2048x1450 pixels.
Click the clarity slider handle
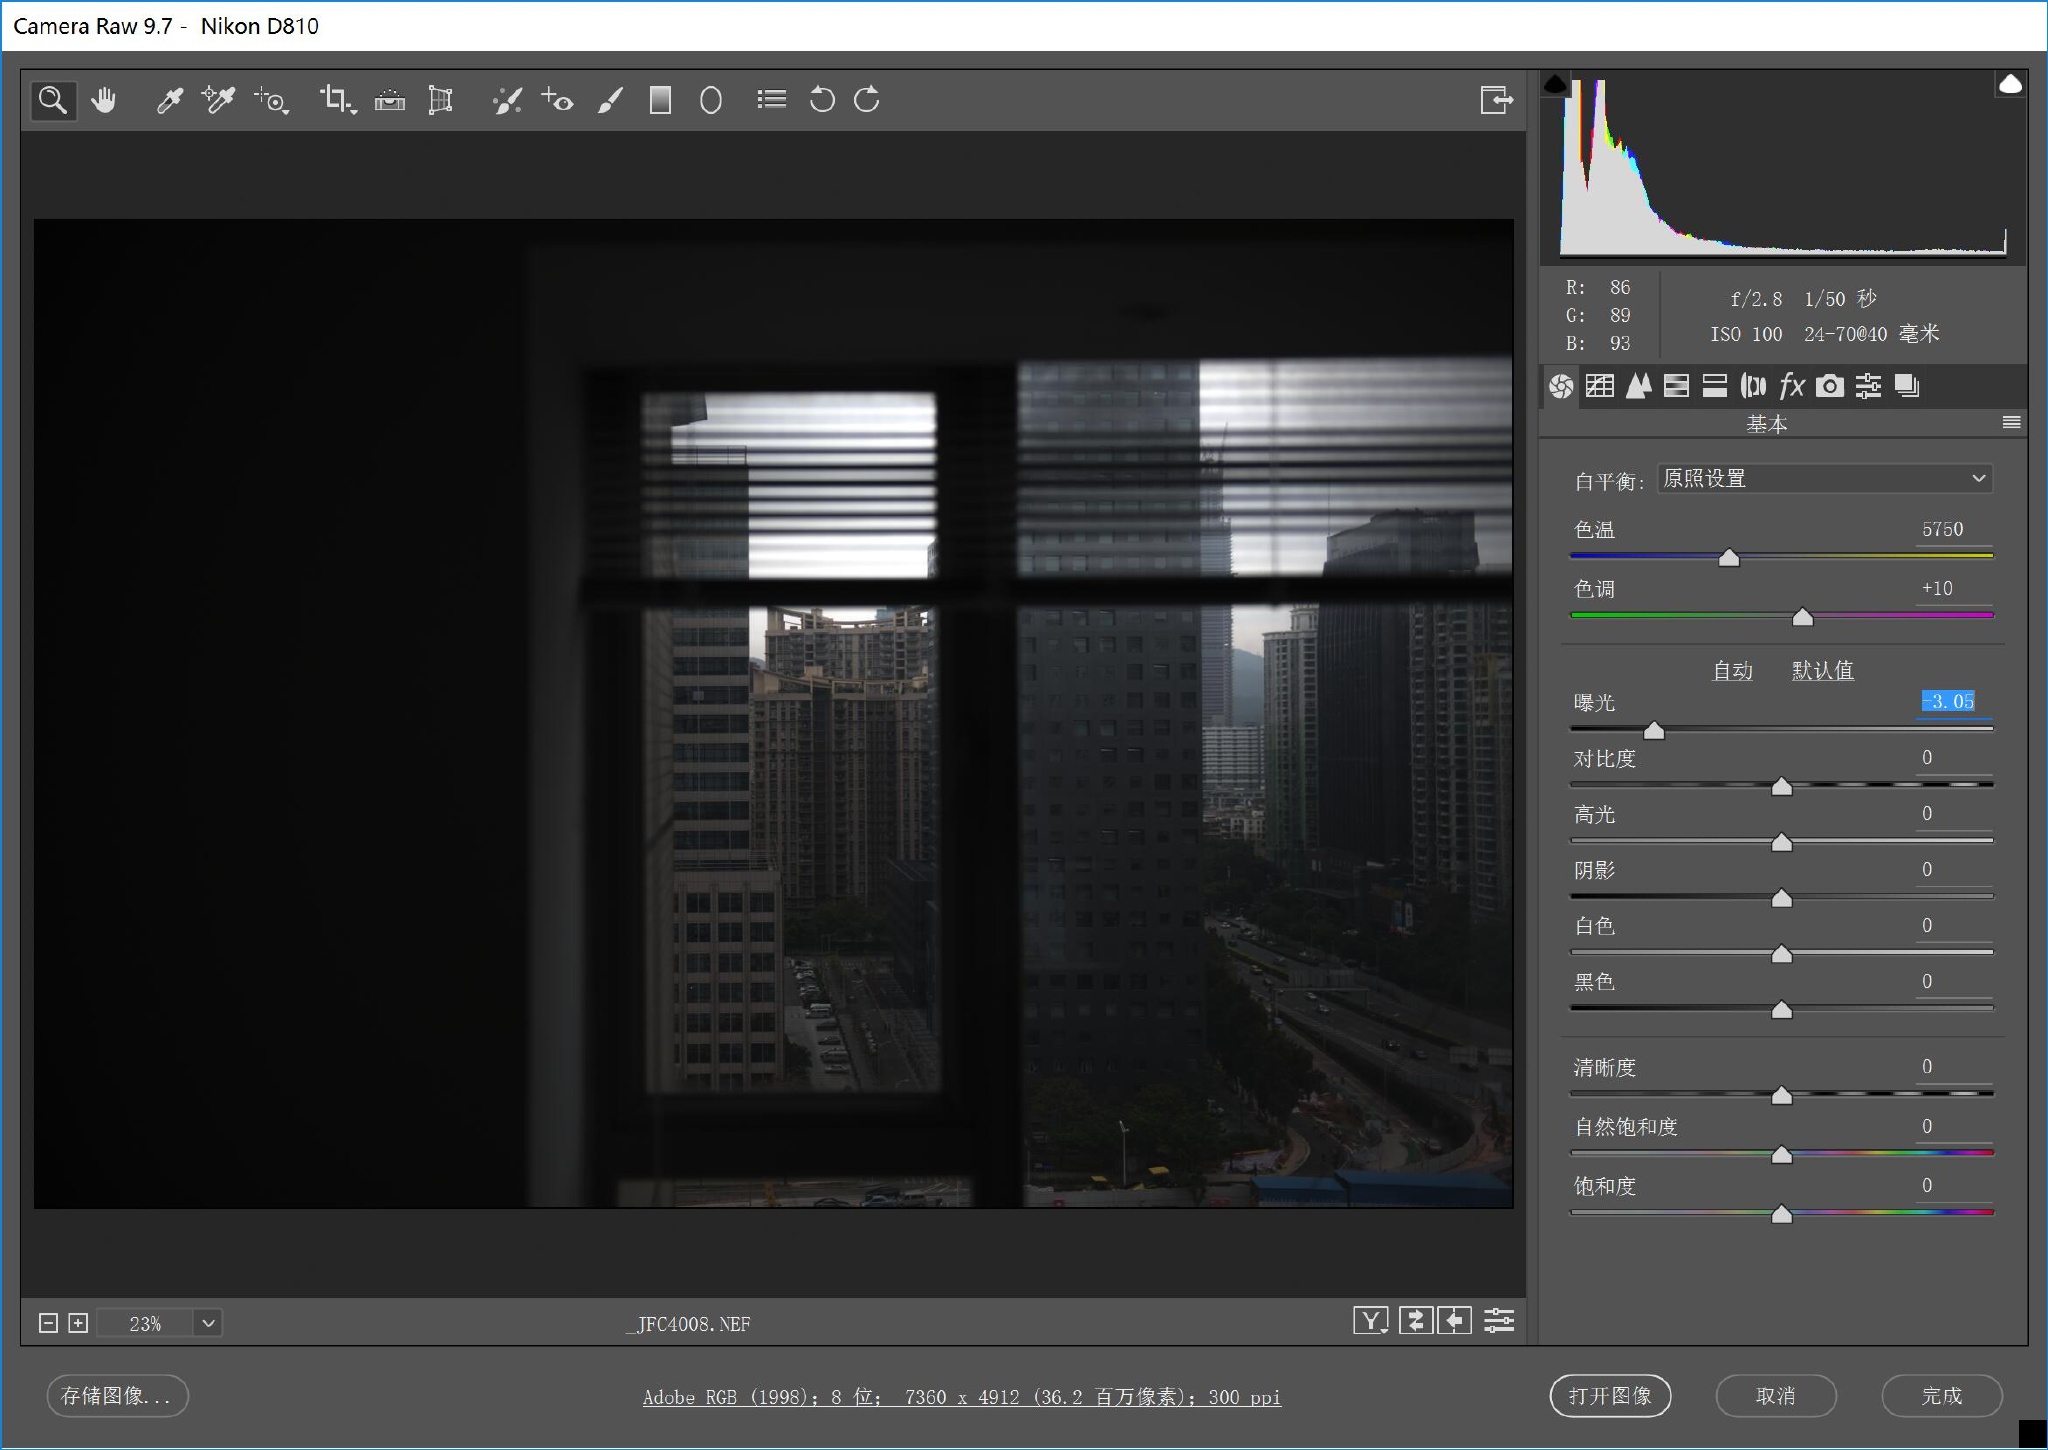pyautogui.click(x=1782, y=1096)
